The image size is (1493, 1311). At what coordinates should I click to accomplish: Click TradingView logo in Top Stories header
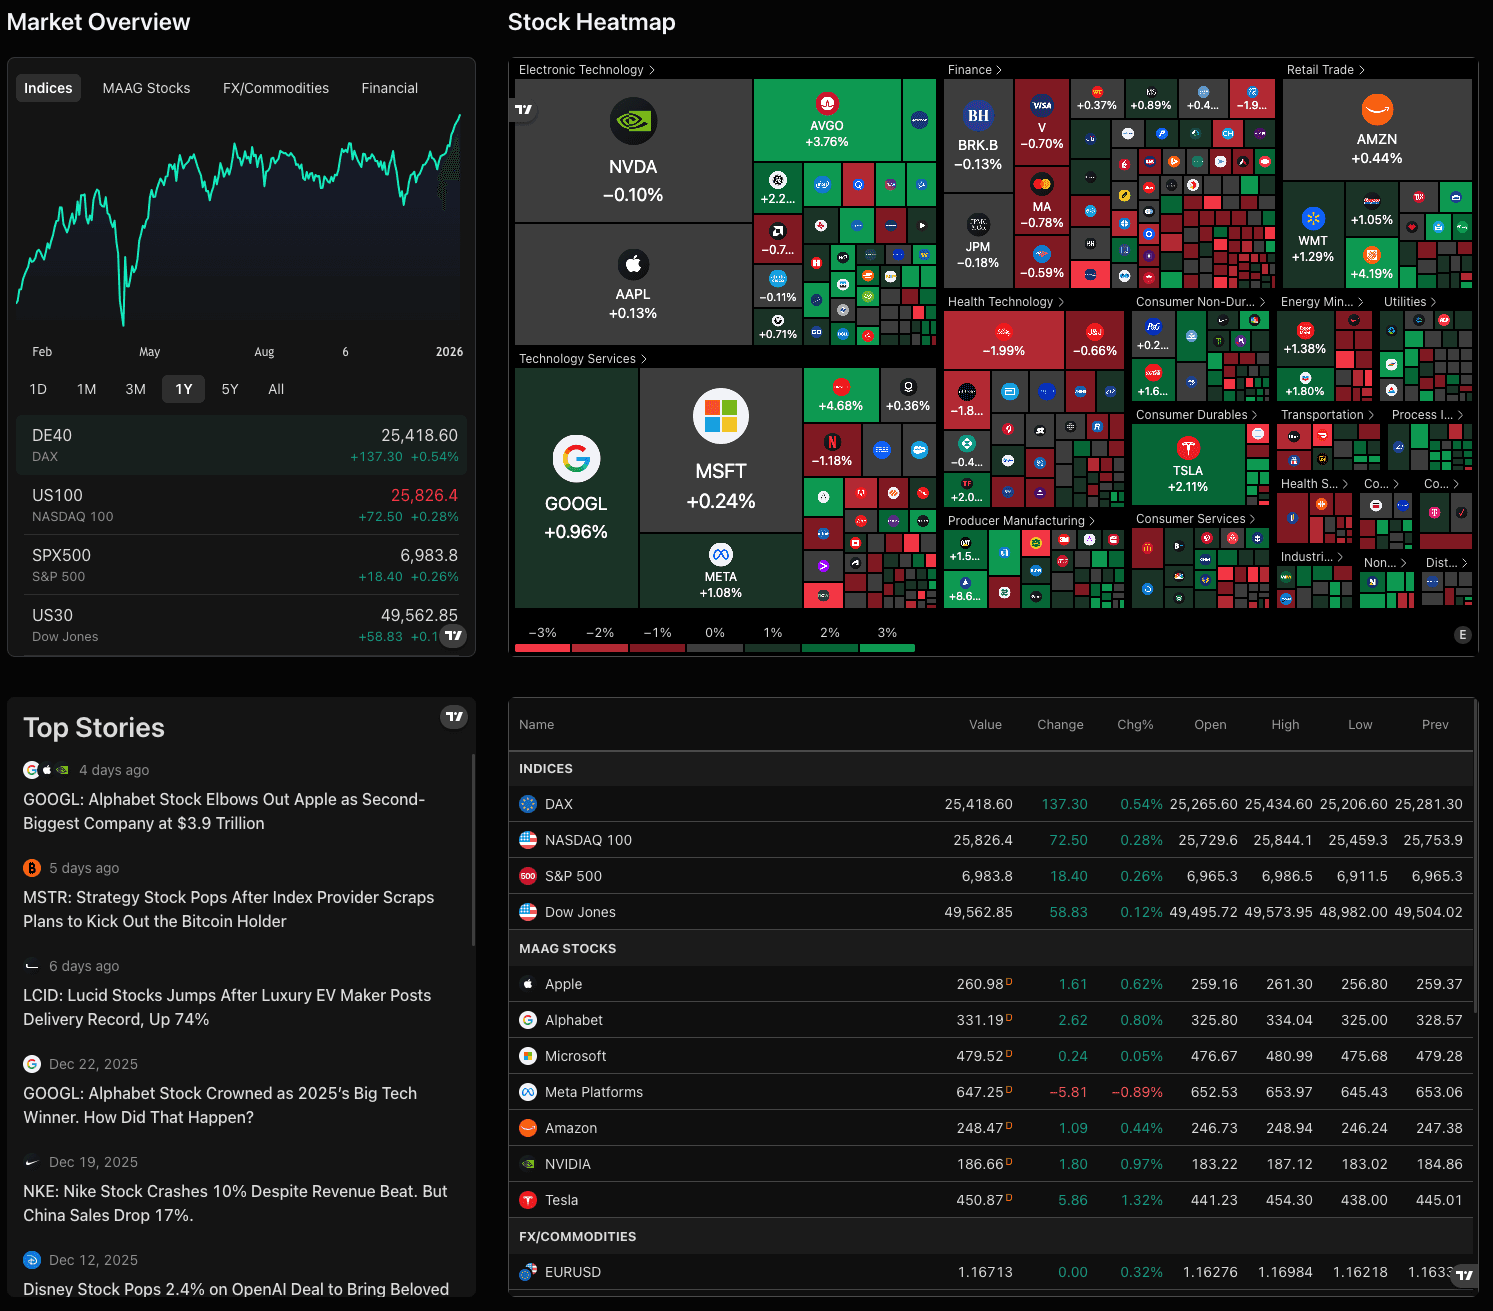pyautogui.click(x=455, y=716)
